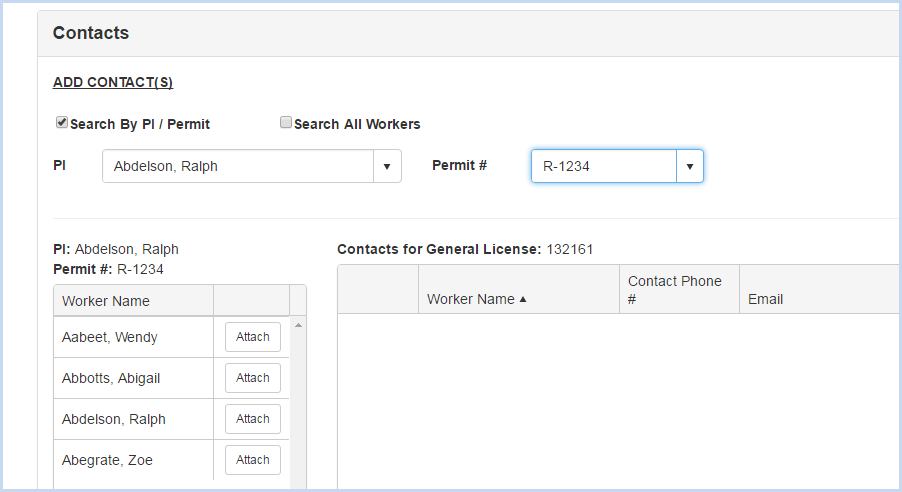Click the Permit # field showing R-1234
The width and height of the screenshot is (902, 492).
point(603,166)
